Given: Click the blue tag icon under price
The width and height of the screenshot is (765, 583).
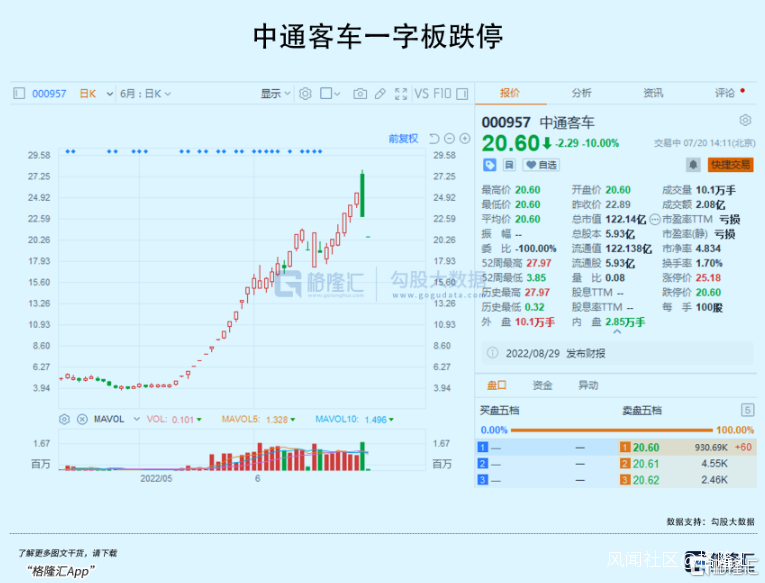Looking at the screenshot, I should tap(489, 165).
